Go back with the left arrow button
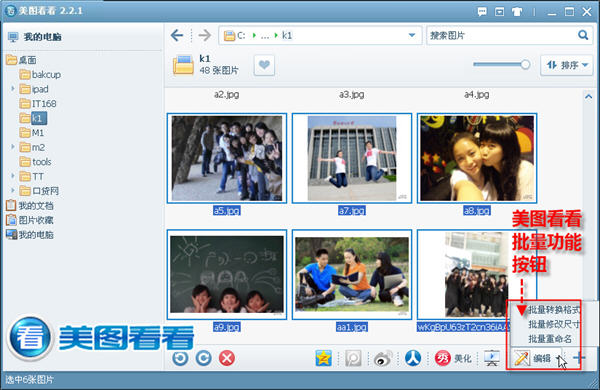600x390 pixels. pyautogui.click(x=177, y=35)
